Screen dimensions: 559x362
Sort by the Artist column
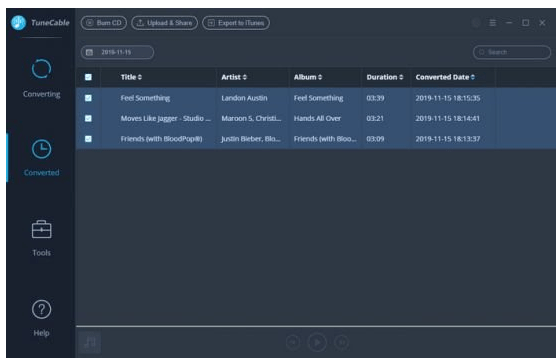pos(234,77)
